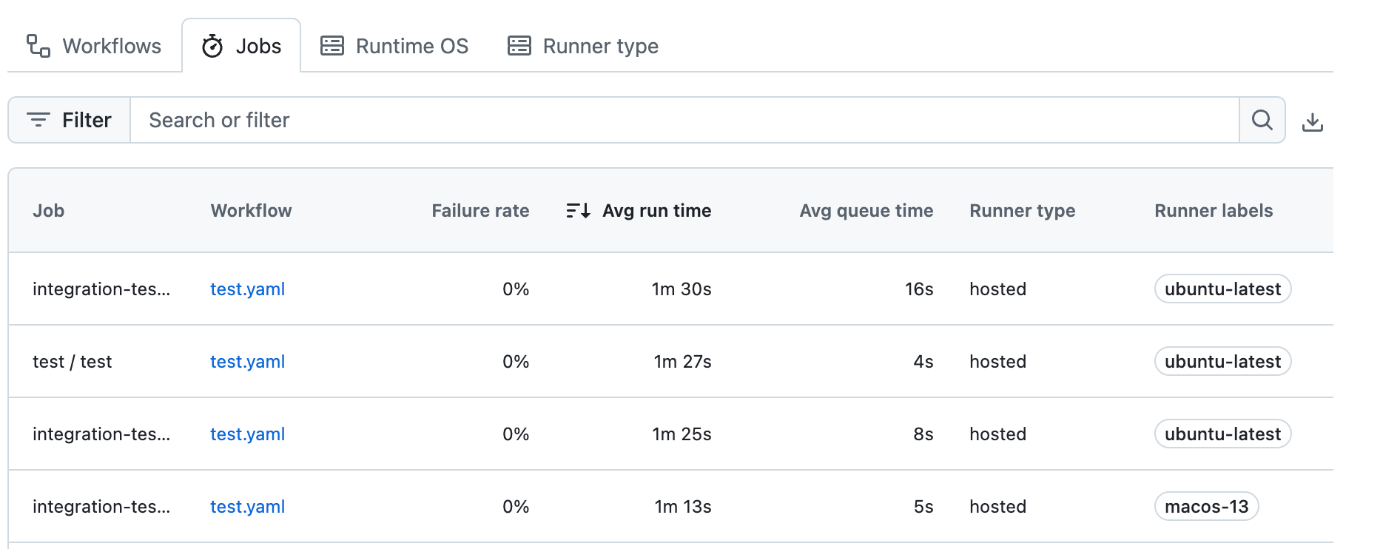Click the stopwatch icon on Jobs tab
Viewport: 1400px width, 549px height.
tap(212, 46)
